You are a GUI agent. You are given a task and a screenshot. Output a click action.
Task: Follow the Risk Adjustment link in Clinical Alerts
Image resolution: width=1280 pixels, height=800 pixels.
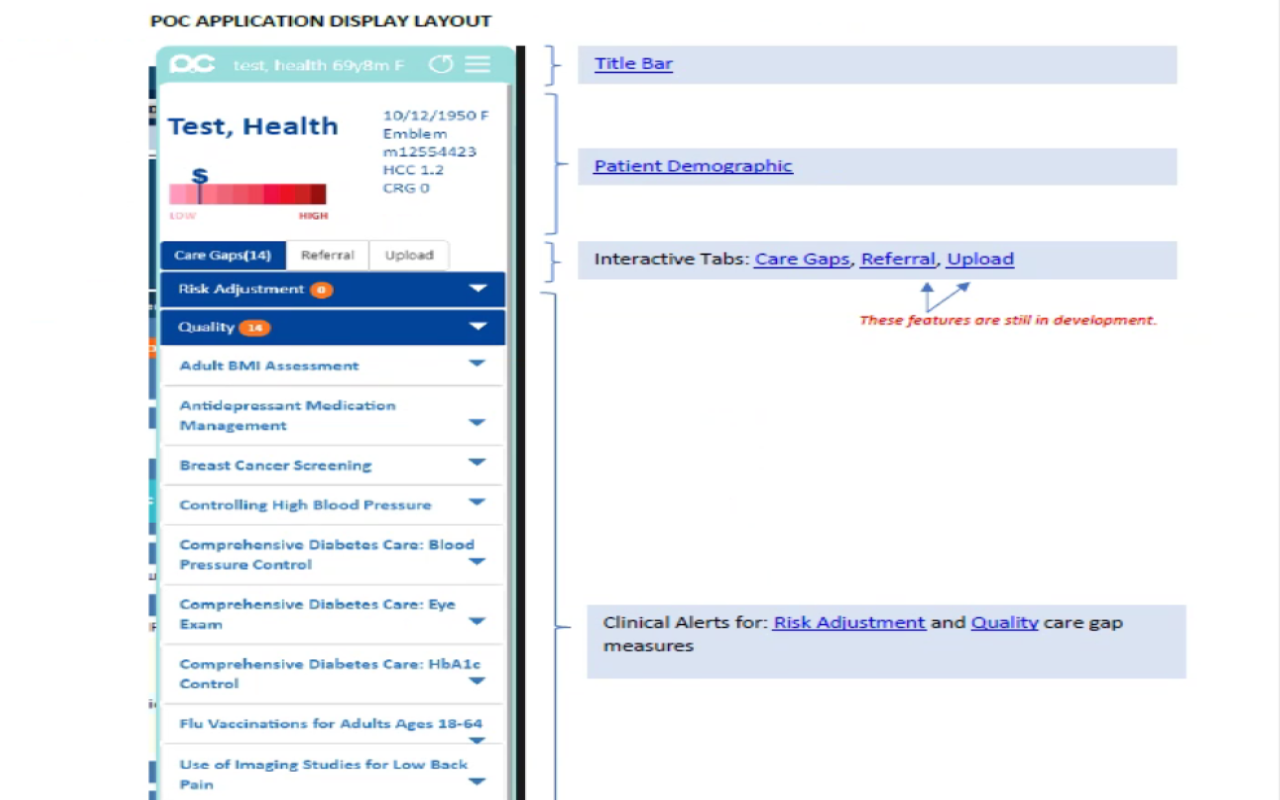point(849,622)
